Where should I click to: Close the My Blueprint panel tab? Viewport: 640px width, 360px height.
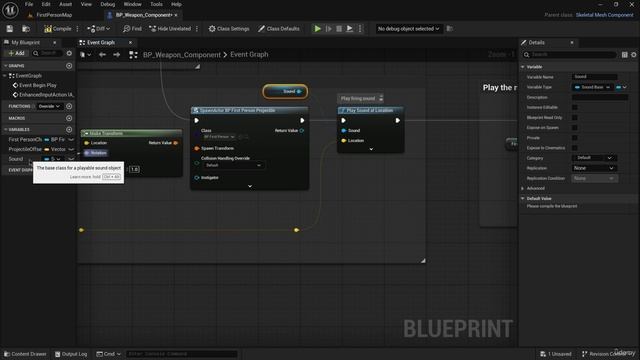tap(55, 42)
